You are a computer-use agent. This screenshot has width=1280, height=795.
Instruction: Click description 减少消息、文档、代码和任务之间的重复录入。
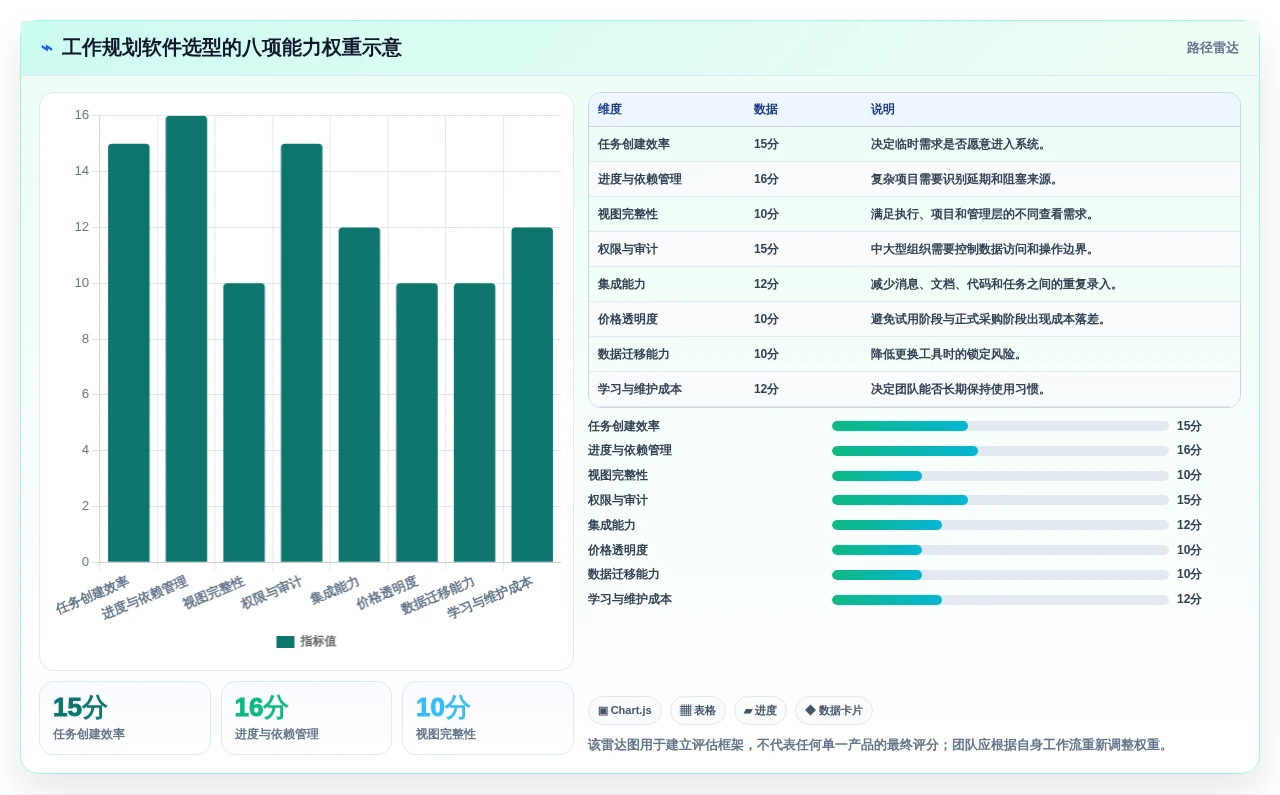pyautogui.click(x=995, y=285)
